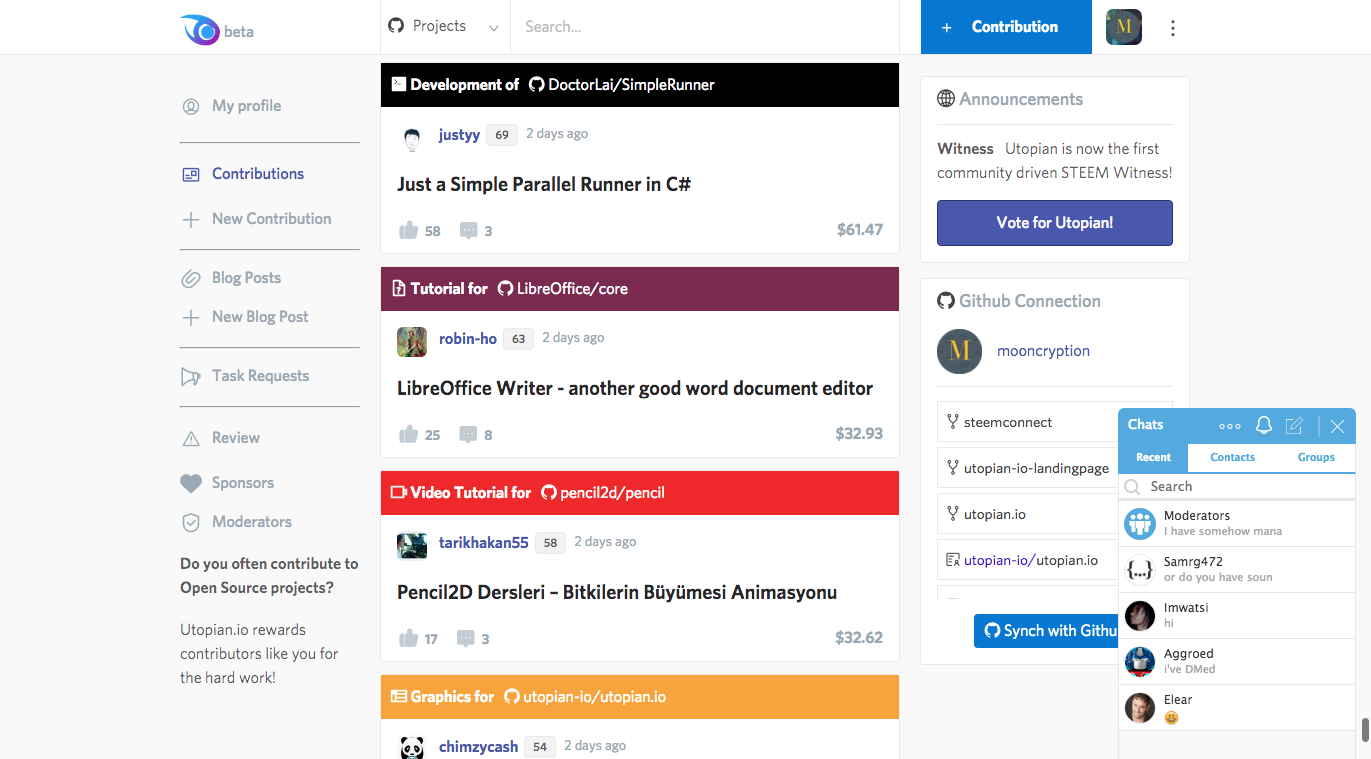Click the Review warning icon in sidebar
The width and height of the screenshot is (1371, 759).
(x=191, y=438)
